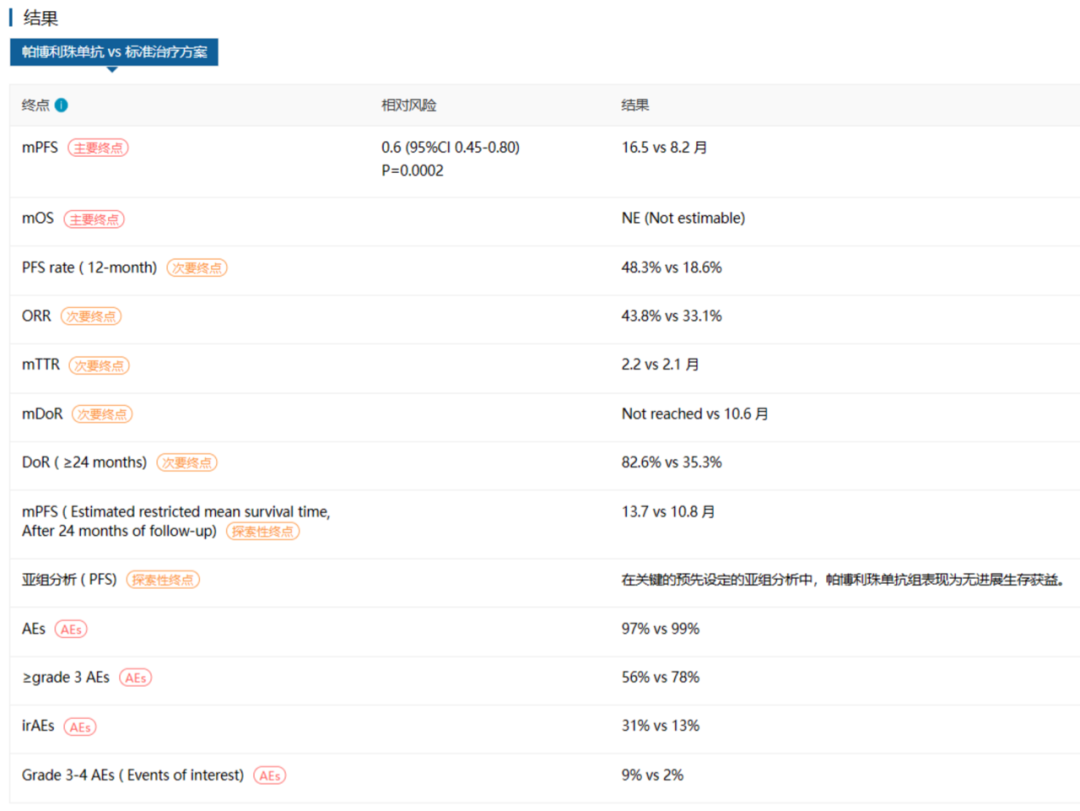Click the mPFS hazard ratio 0.6 value
1080x811 pixels.
pyautogui.click(x=450, y=147)
